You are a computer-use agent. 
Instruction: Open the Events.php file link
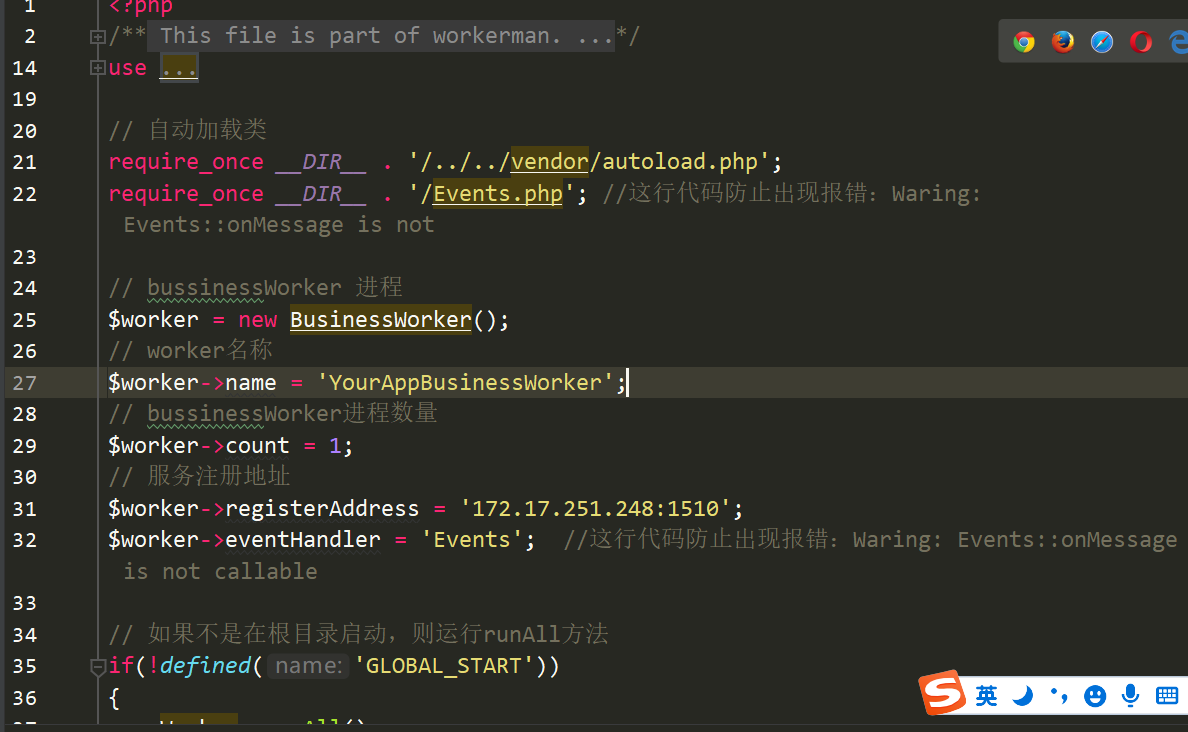pos(498,194)
